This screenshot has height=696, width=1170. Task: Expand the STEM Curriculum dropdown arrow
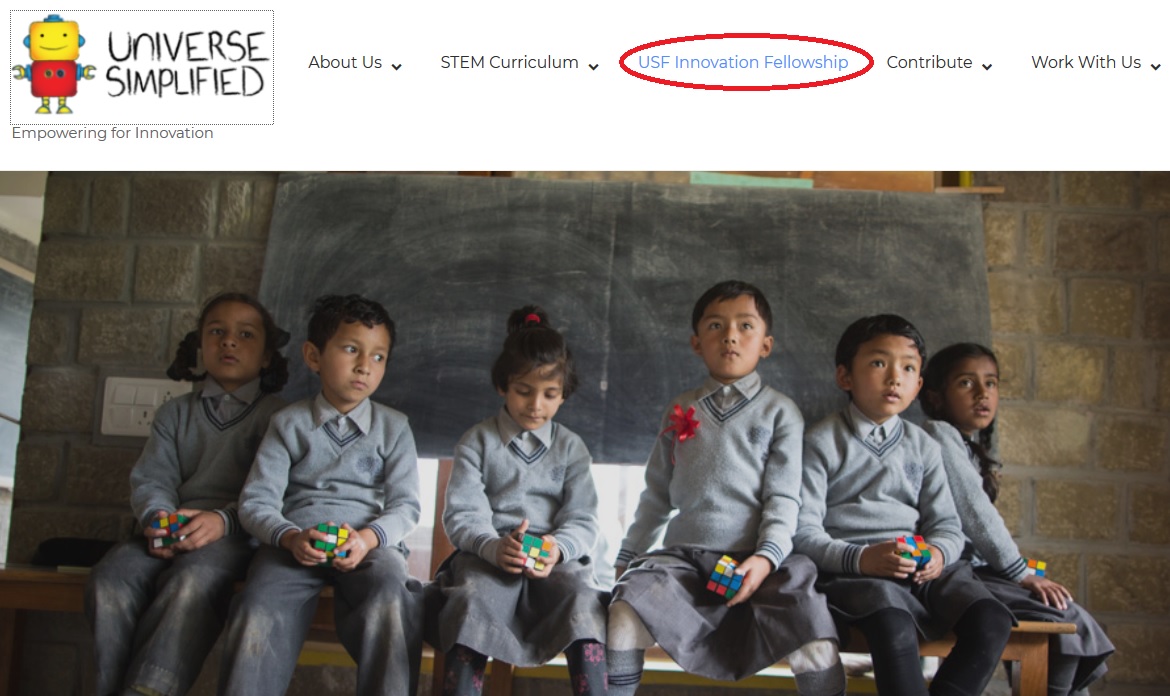point(593,67)
